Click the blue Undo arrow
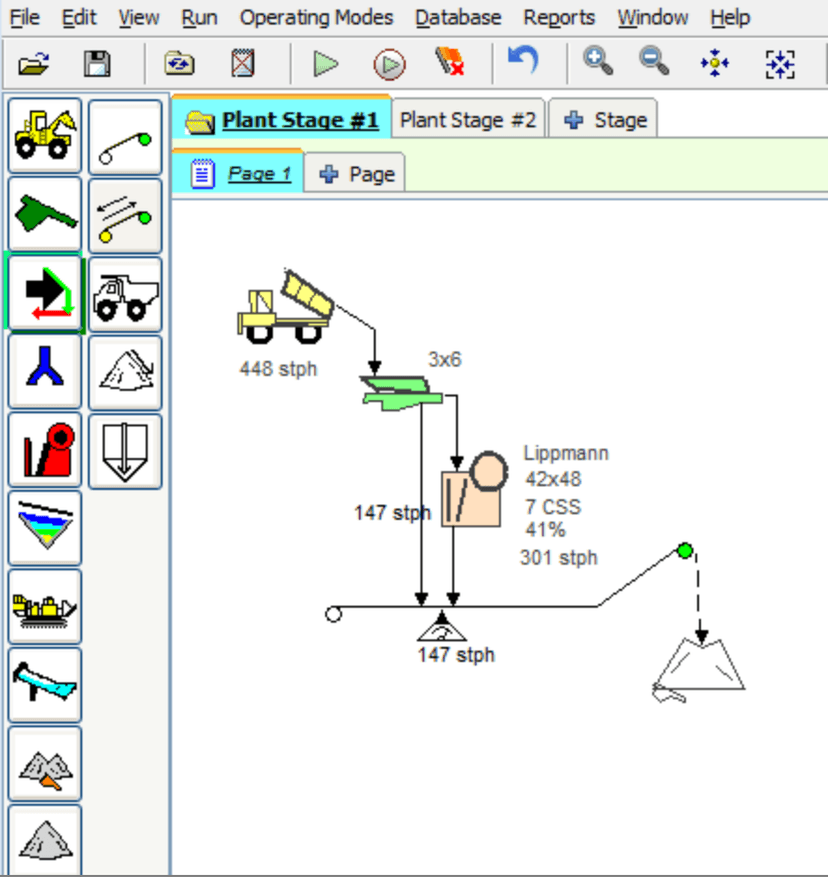This screenshot has height=877, width=828. point(522,63)
